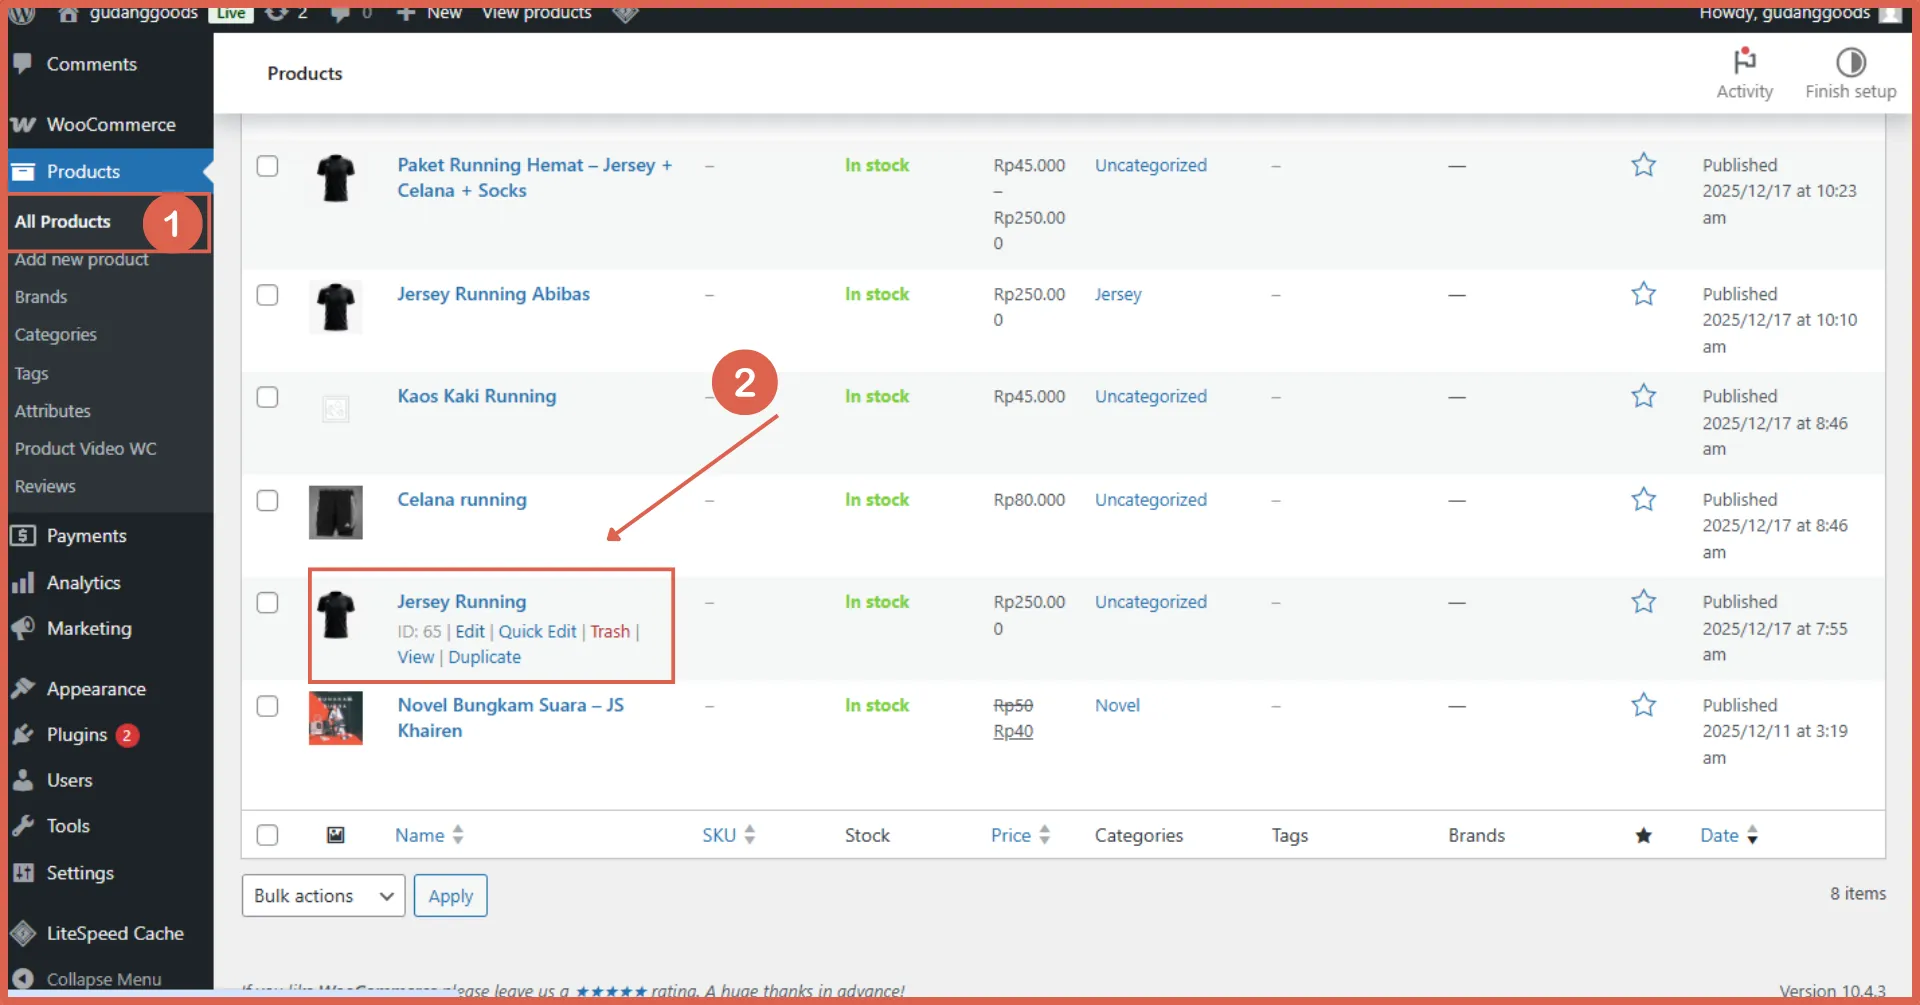Open the Analytics bar chart menu icon

(x=23, y=583)
